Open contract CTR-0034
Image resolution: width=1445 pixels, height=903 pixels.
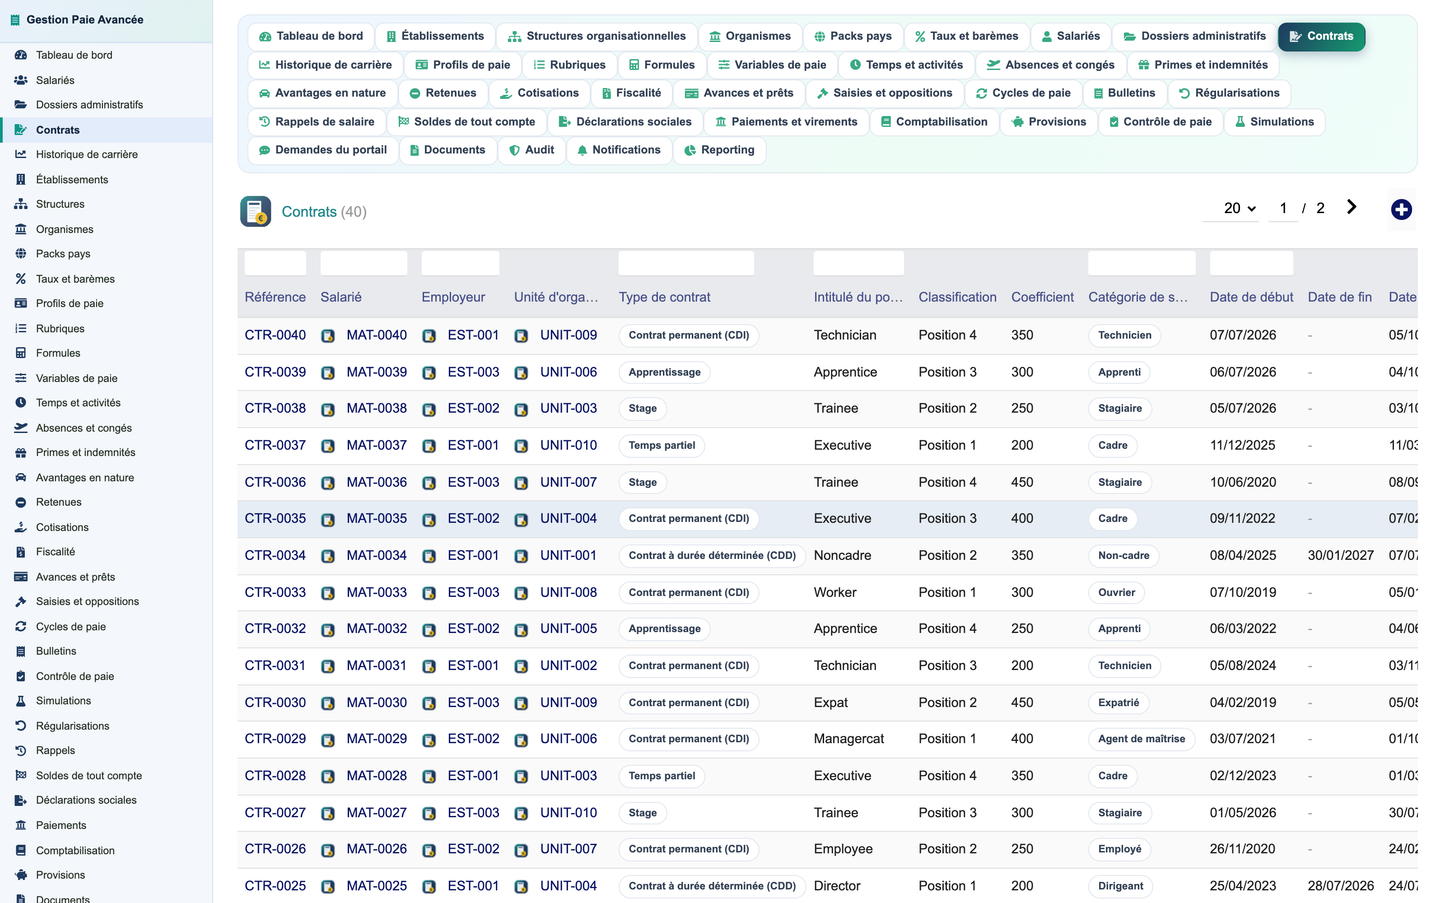(x=275, y=555)
